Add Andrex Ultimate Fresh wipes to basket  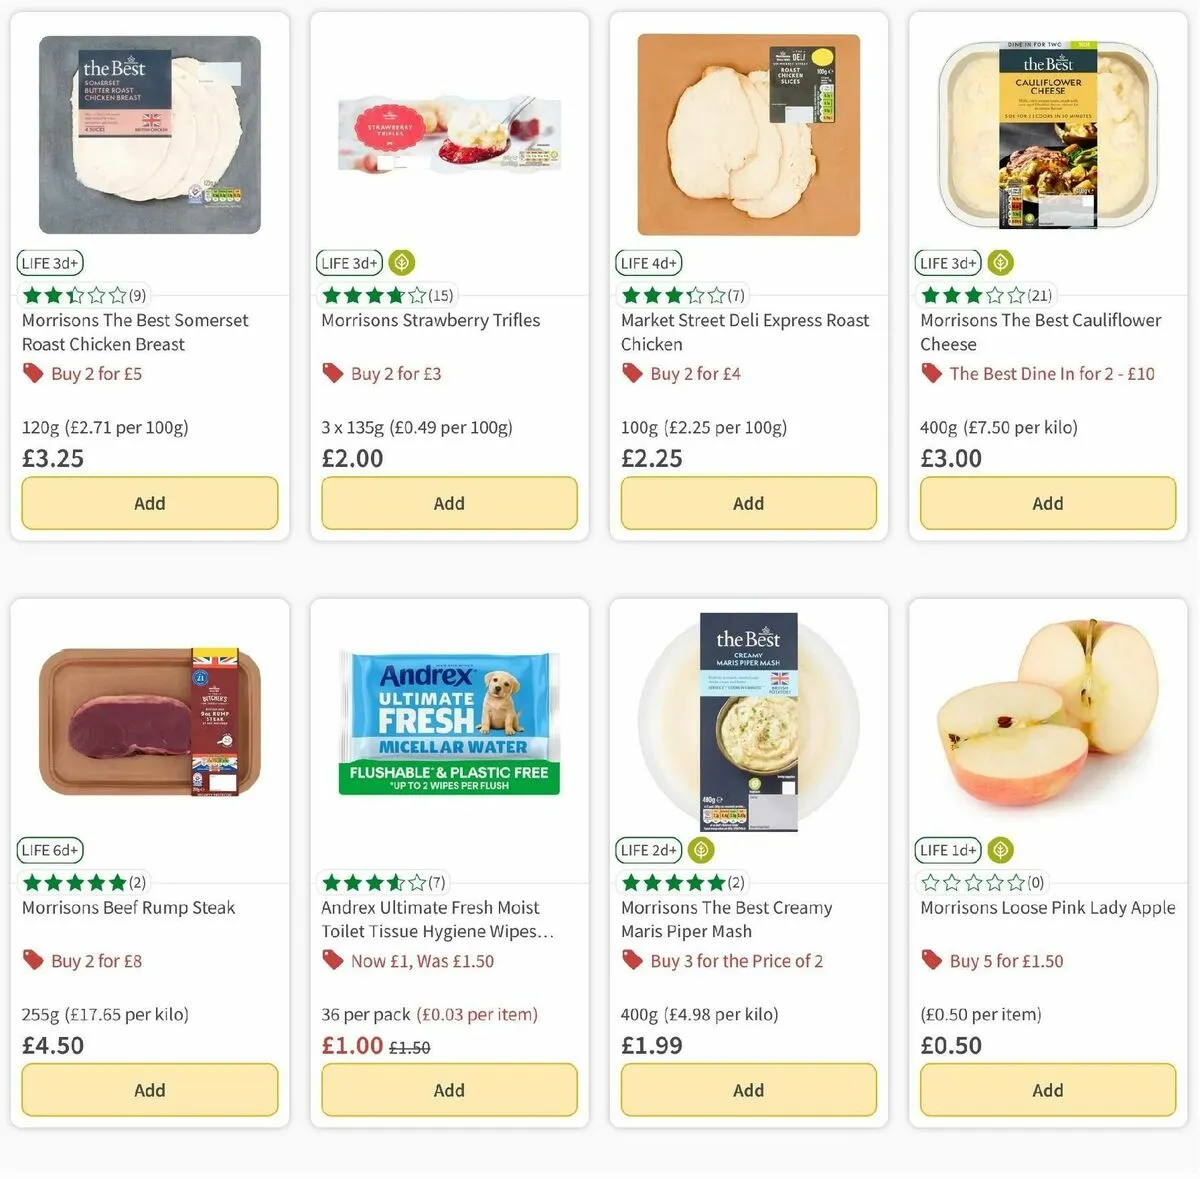click(449, 1090)
